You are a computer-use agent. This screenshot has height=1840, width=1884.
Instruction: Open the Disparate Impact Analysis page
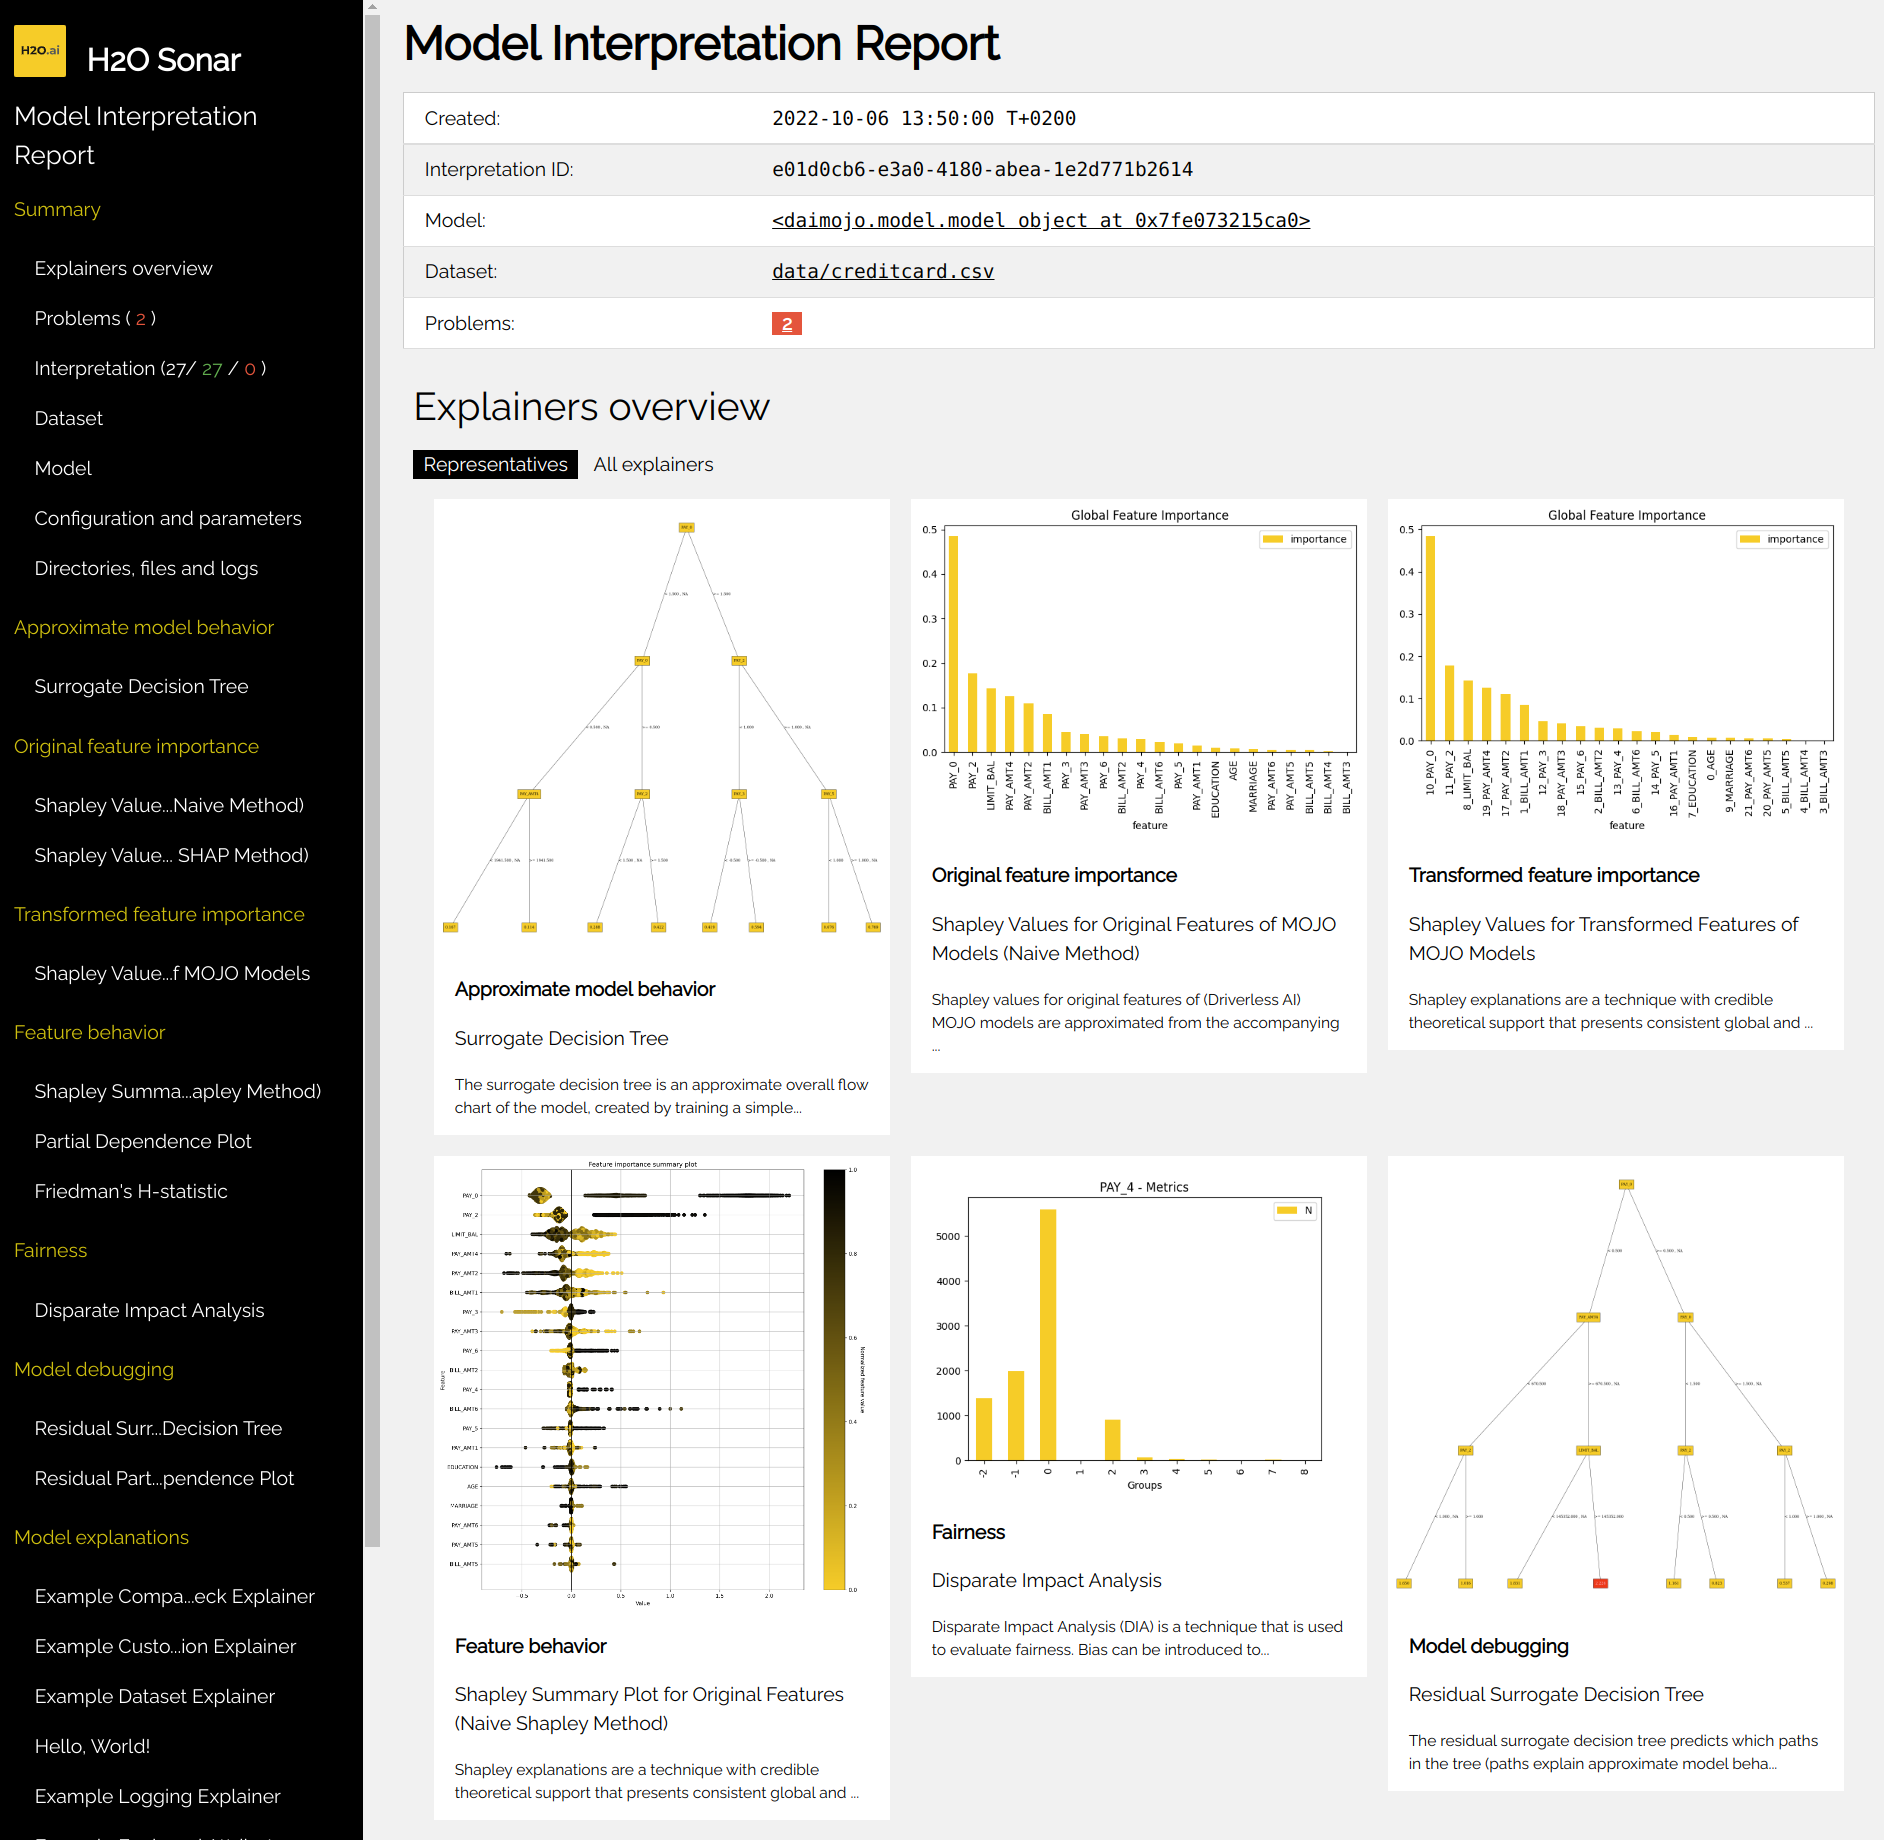[148, 1310]
